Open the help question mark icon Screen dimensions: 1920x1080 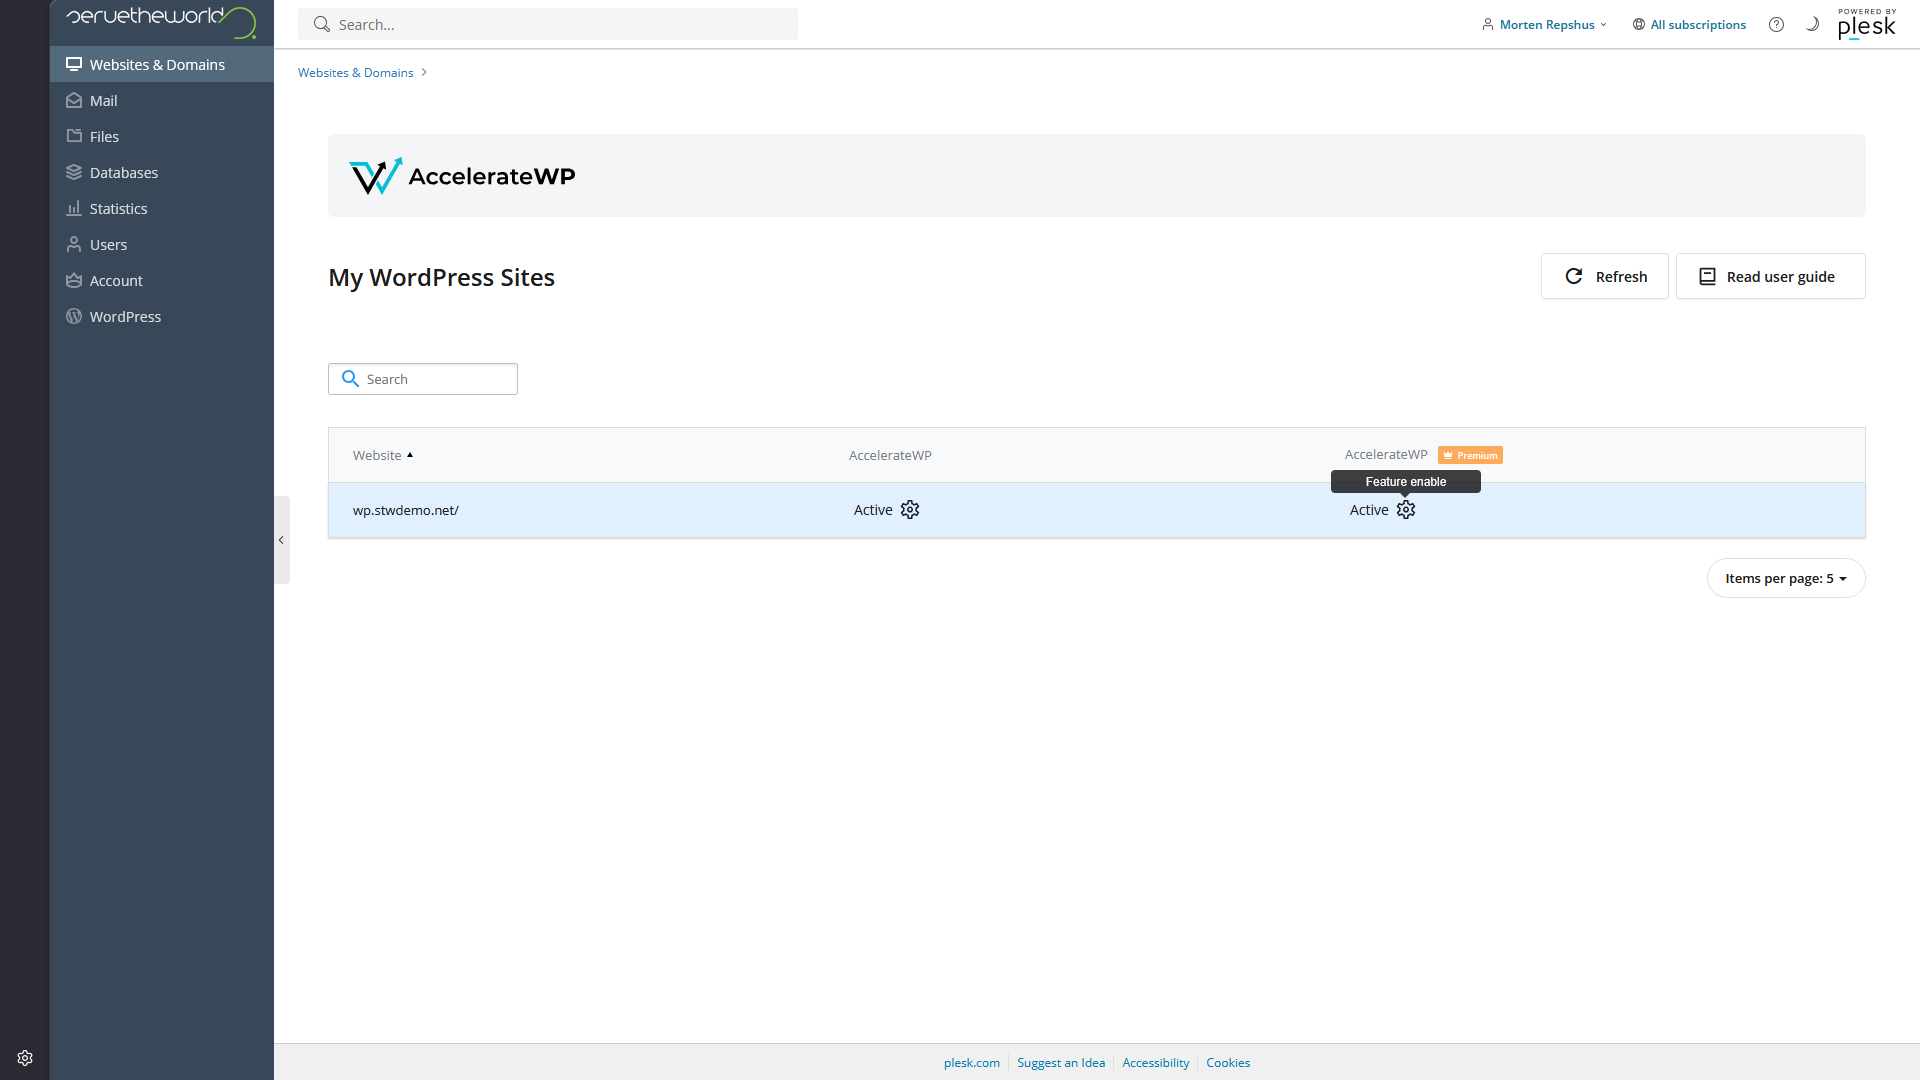(x=1776, y=24)
